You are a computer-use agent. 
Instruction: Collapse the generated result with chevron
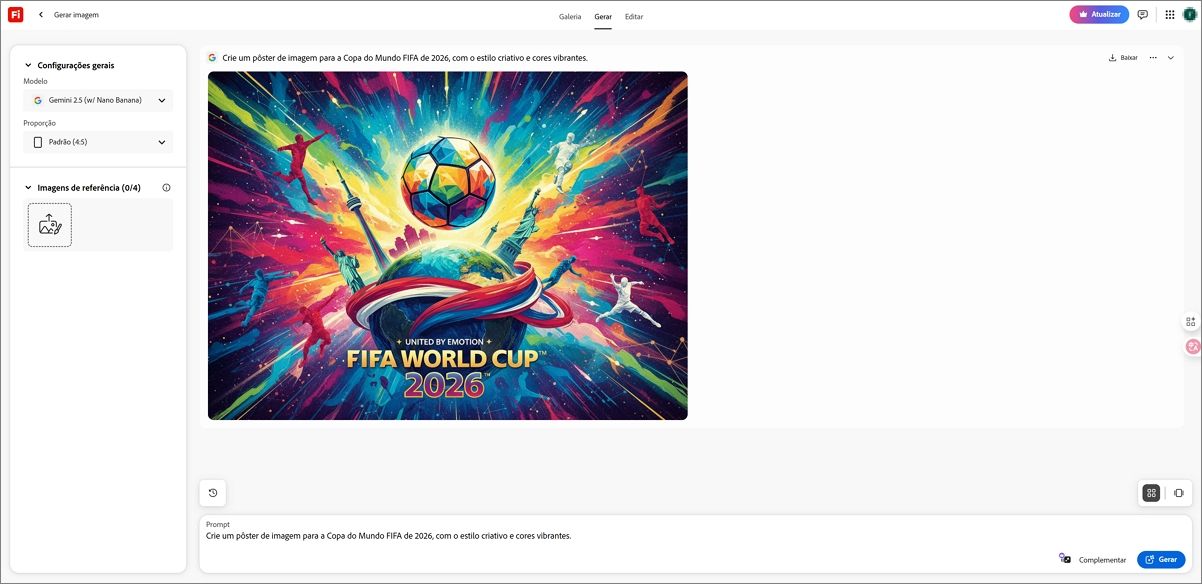[x=1171, y=58]
